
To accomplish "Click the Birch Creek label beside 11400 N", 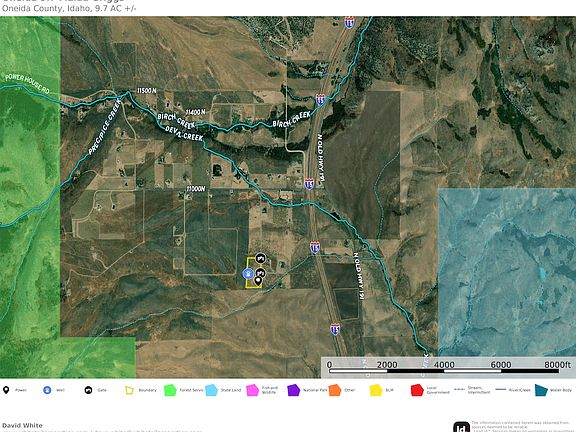I will [176, 120].
